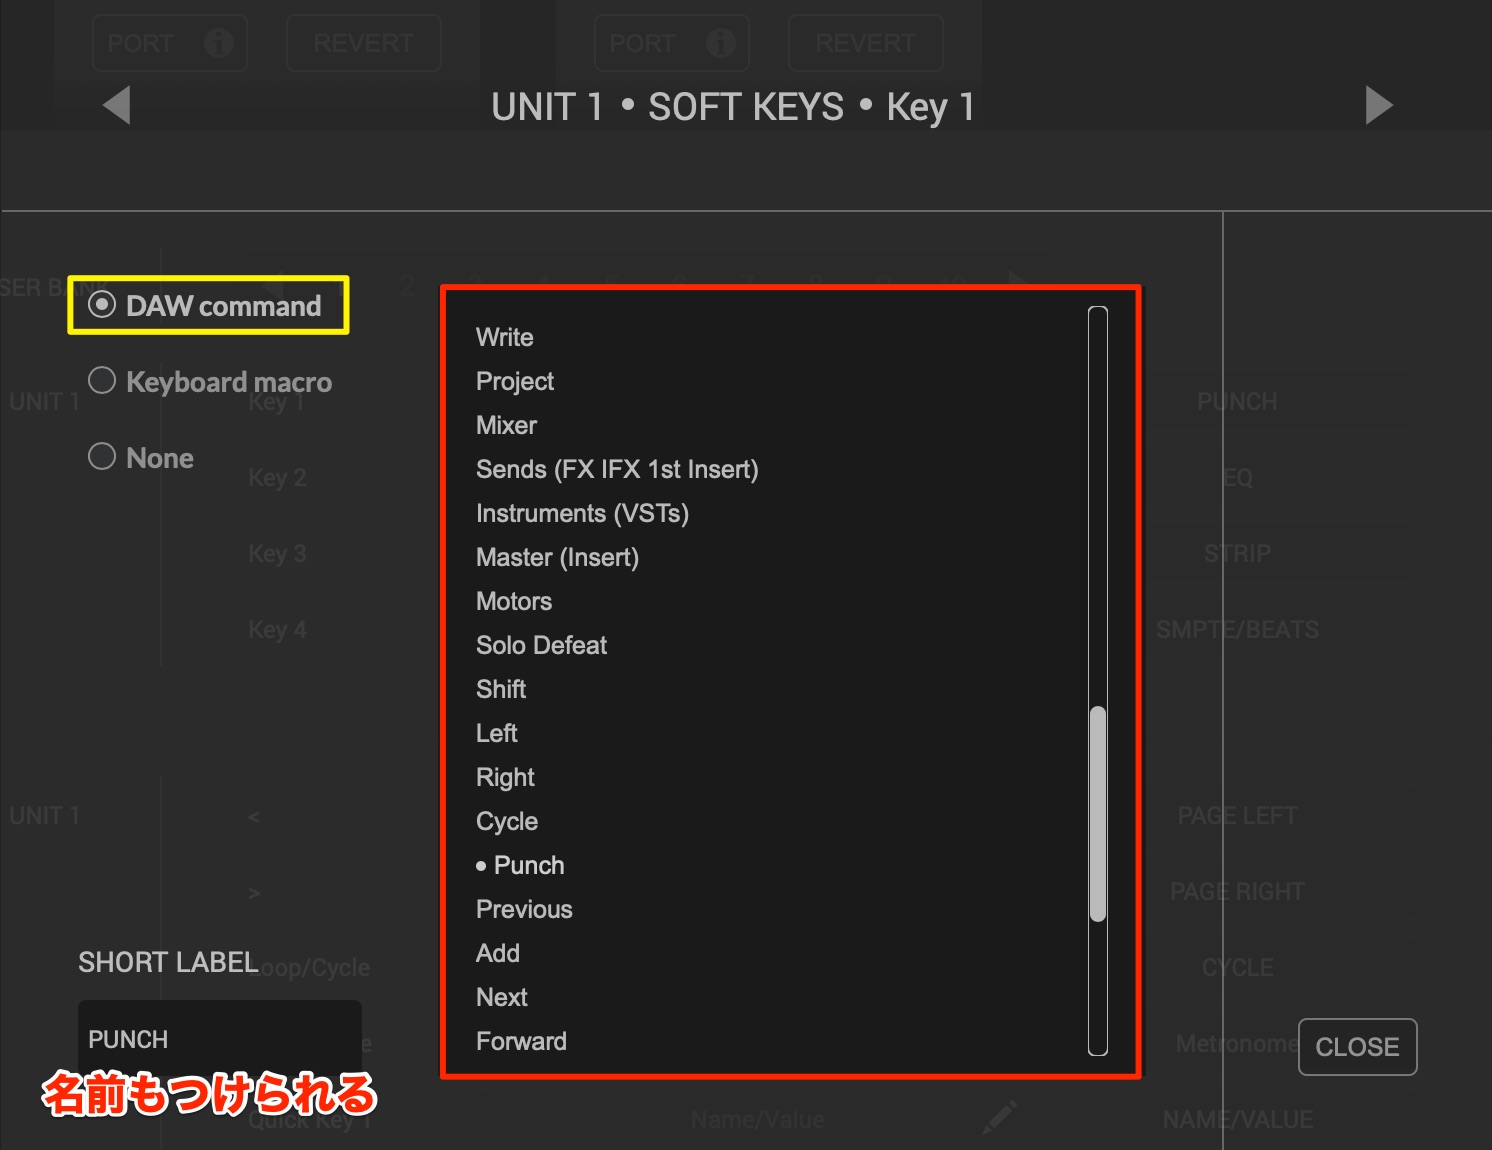Image resolution: width=1492 pixels, height=1150 pixels.
Task: Choose Instruments (VSTs) command
Action: coord(582,513)
